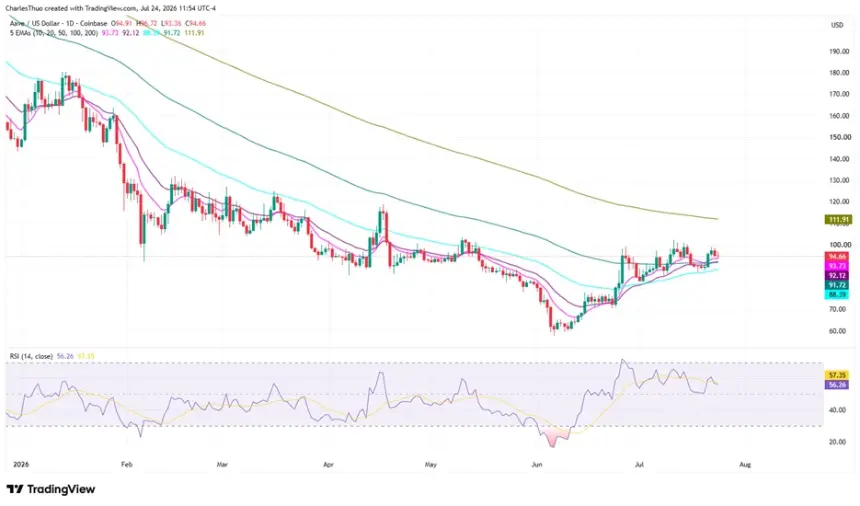
Task: Click the 170.00 price axis label
Action: pos(839,94)
